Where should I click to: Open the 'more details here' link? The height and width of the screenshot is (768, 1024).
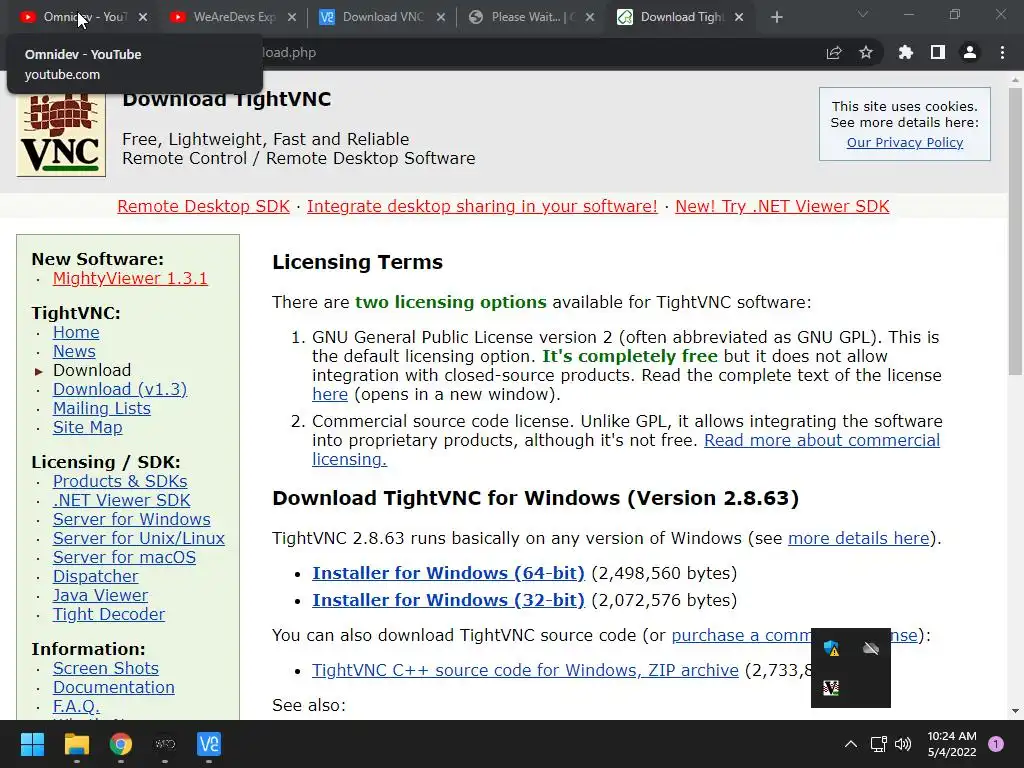coord(858,538)
